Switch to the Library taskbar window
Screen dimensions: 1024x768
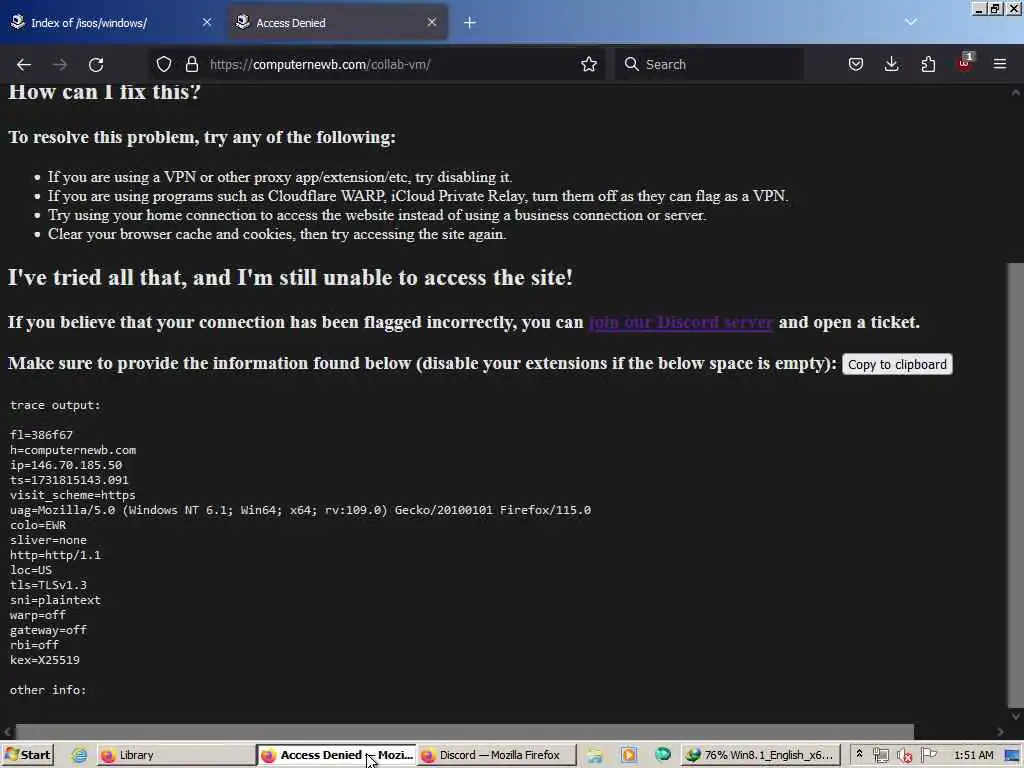175,755
